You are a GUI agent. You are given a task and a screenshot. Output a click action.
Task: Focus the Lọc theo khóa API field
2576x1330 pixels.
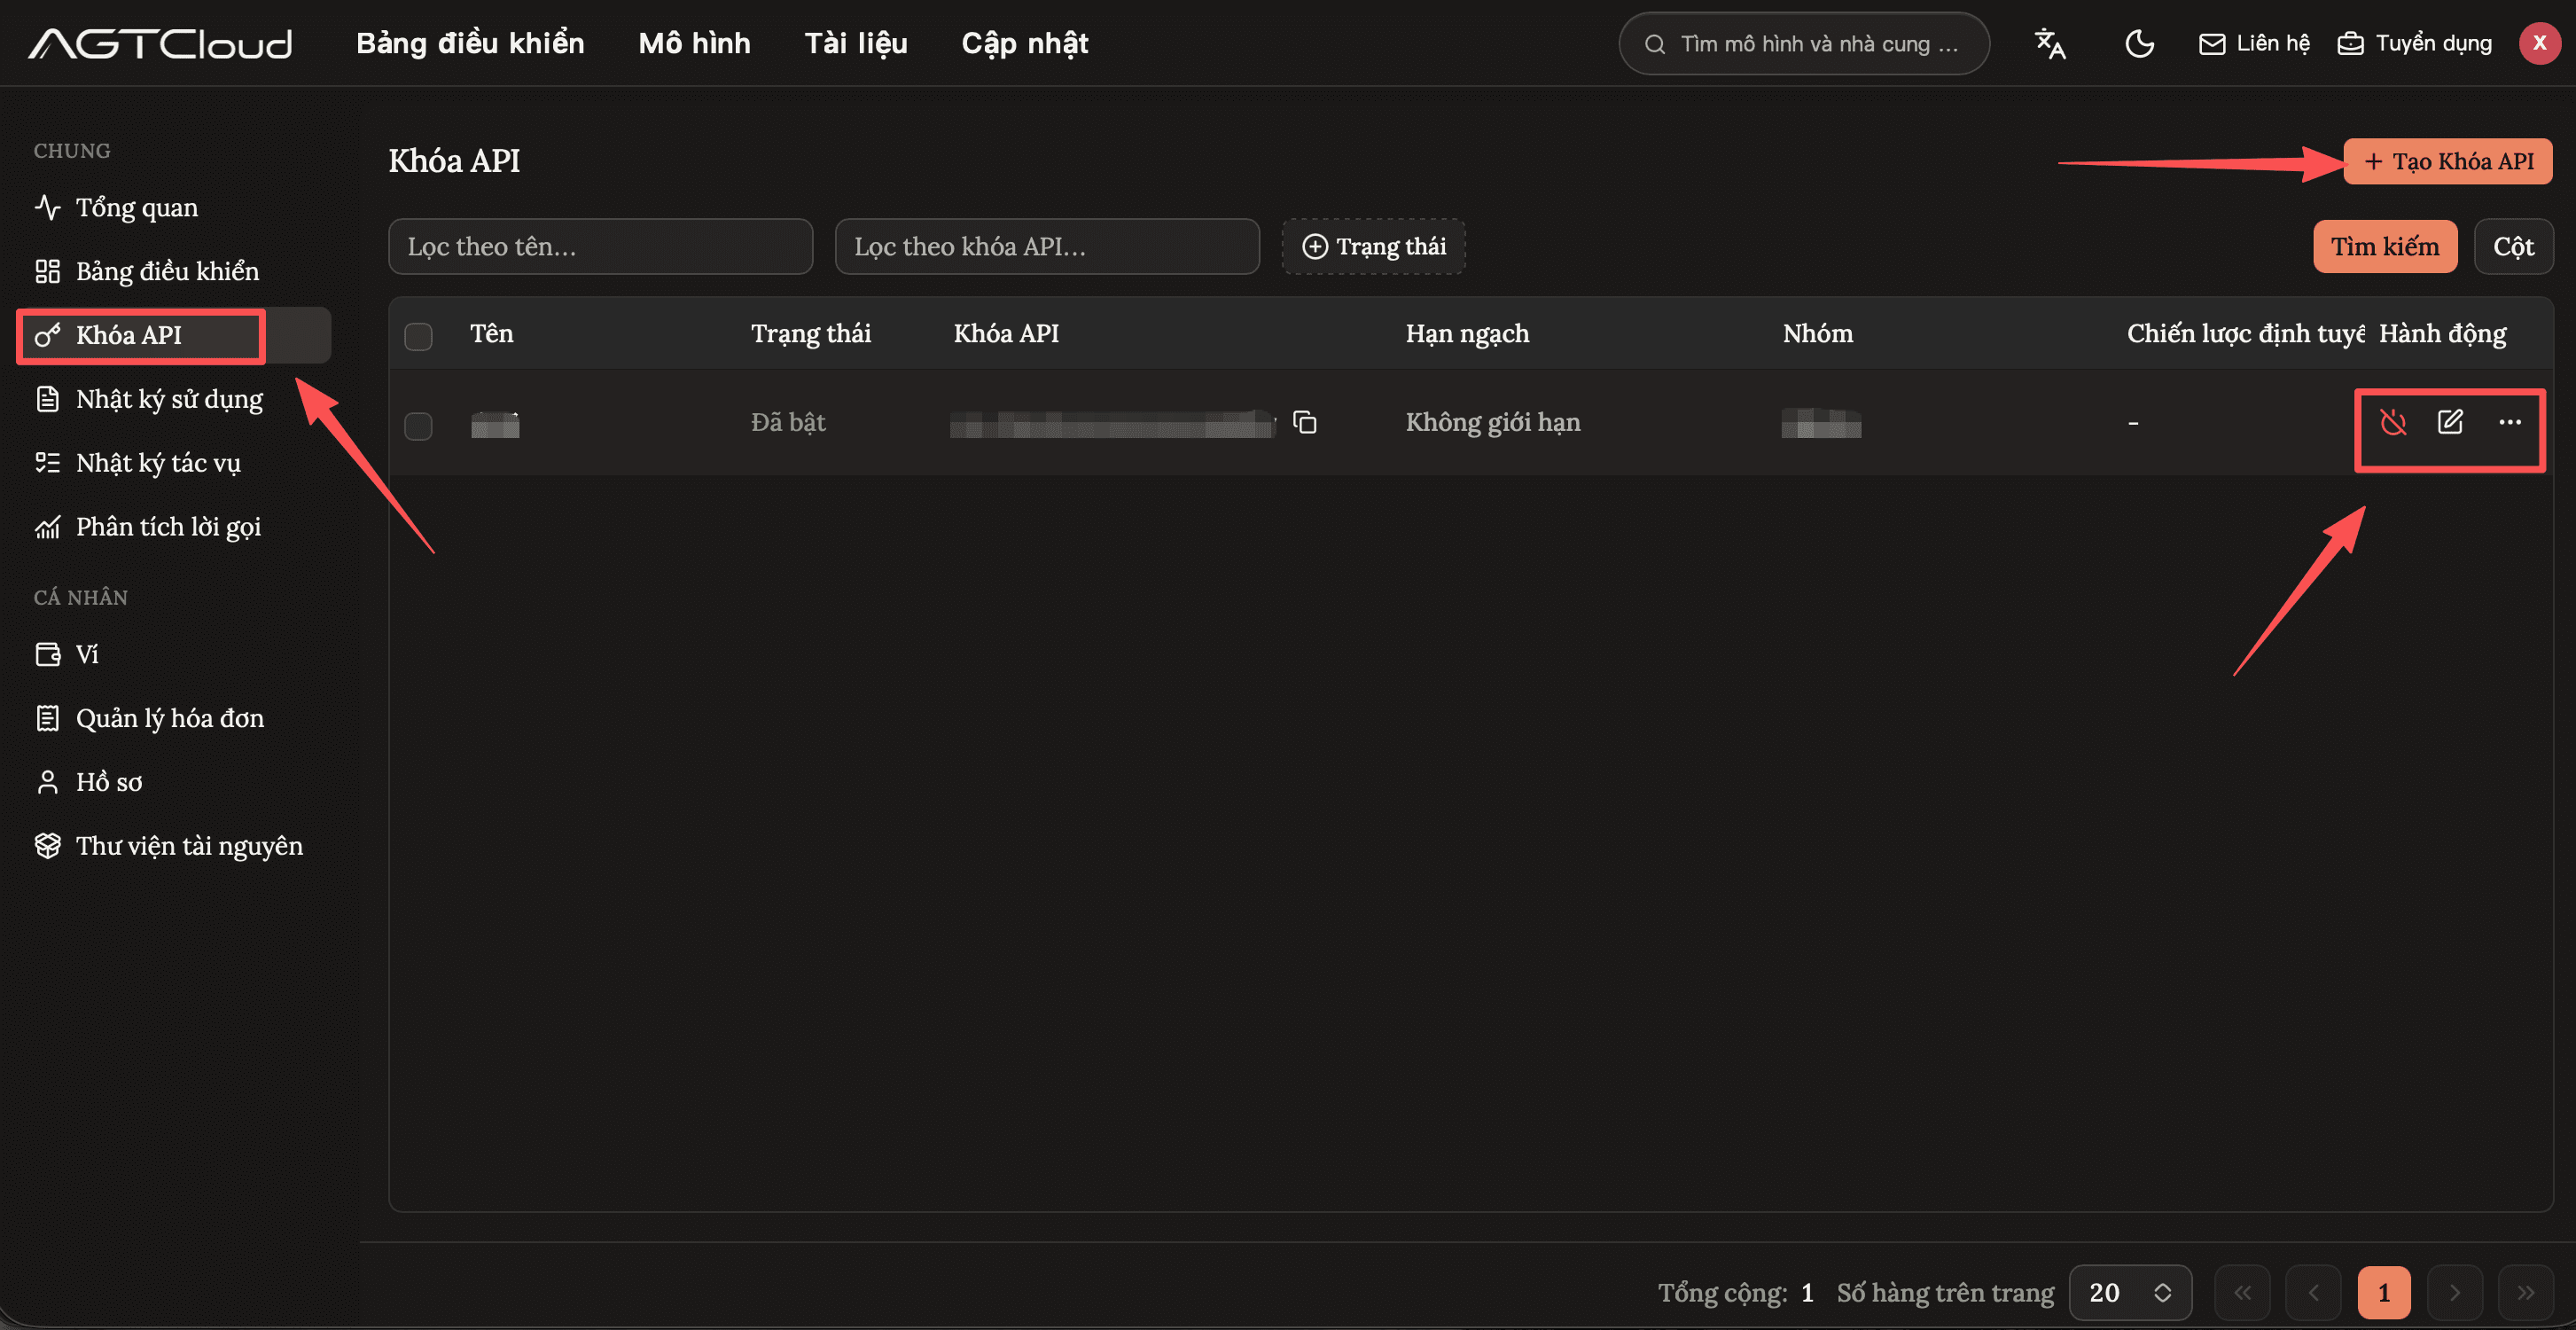[x=1047, y=246]
